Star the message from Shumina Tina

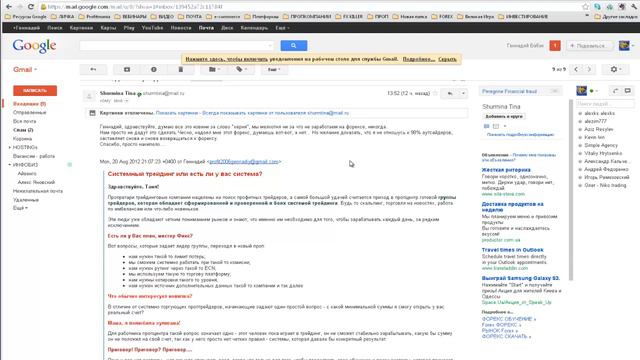435,93
